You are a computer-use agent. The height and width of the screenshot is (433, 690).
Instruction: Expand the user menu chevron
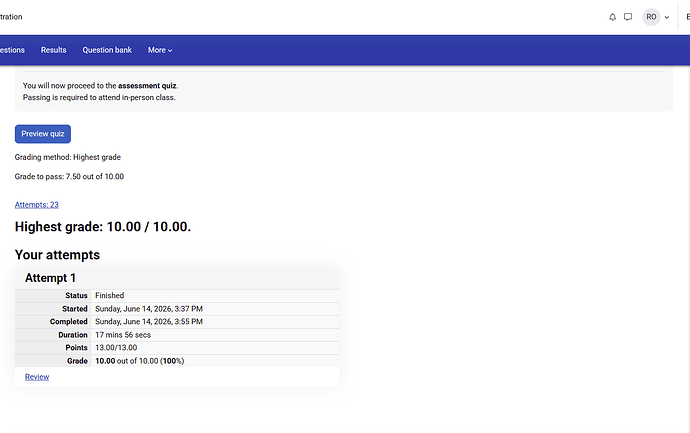[x=667, y=18]
